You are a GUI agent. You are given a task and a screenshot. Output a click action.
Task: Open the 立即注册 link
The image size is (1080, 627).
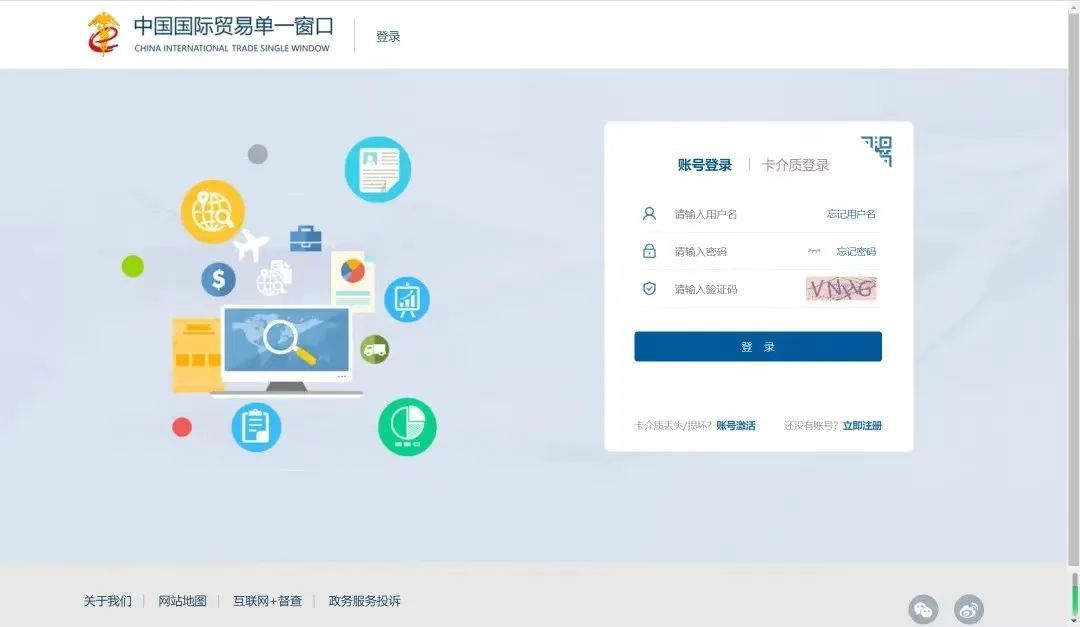click(x=862, y=426)
